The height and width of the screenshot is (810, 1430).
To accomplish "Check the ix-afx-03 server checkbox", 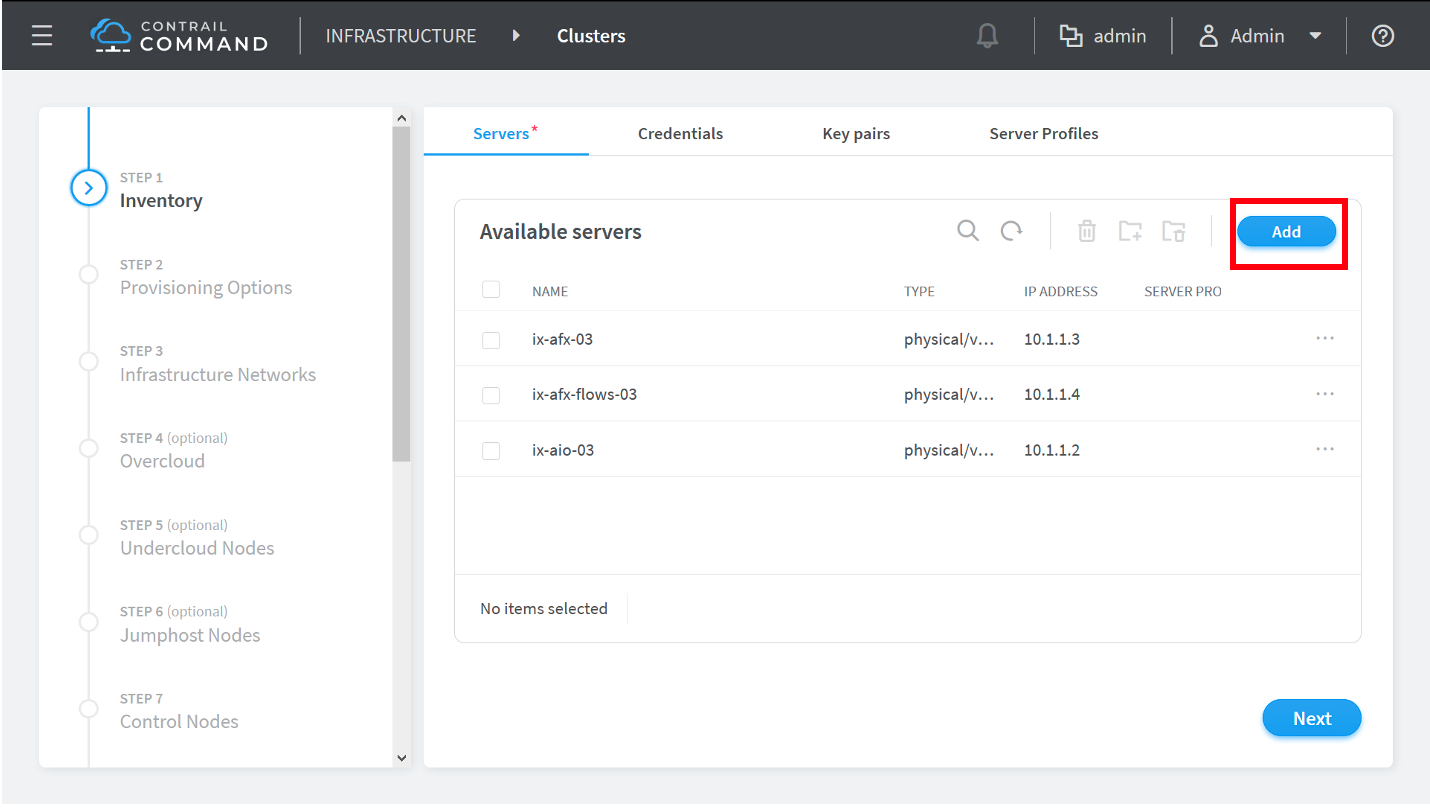I will click(x=491, y=340).
